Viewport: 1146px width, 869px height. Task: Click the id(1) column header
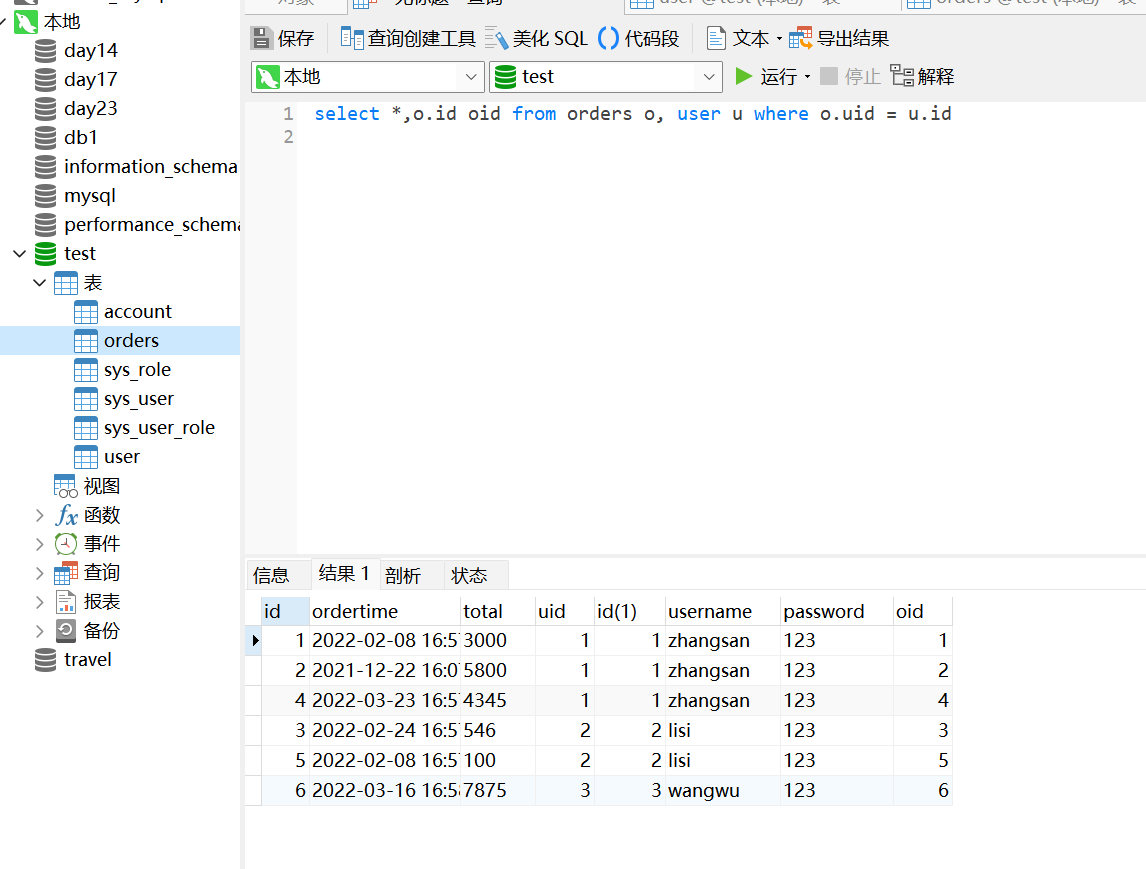coord(629,611)
